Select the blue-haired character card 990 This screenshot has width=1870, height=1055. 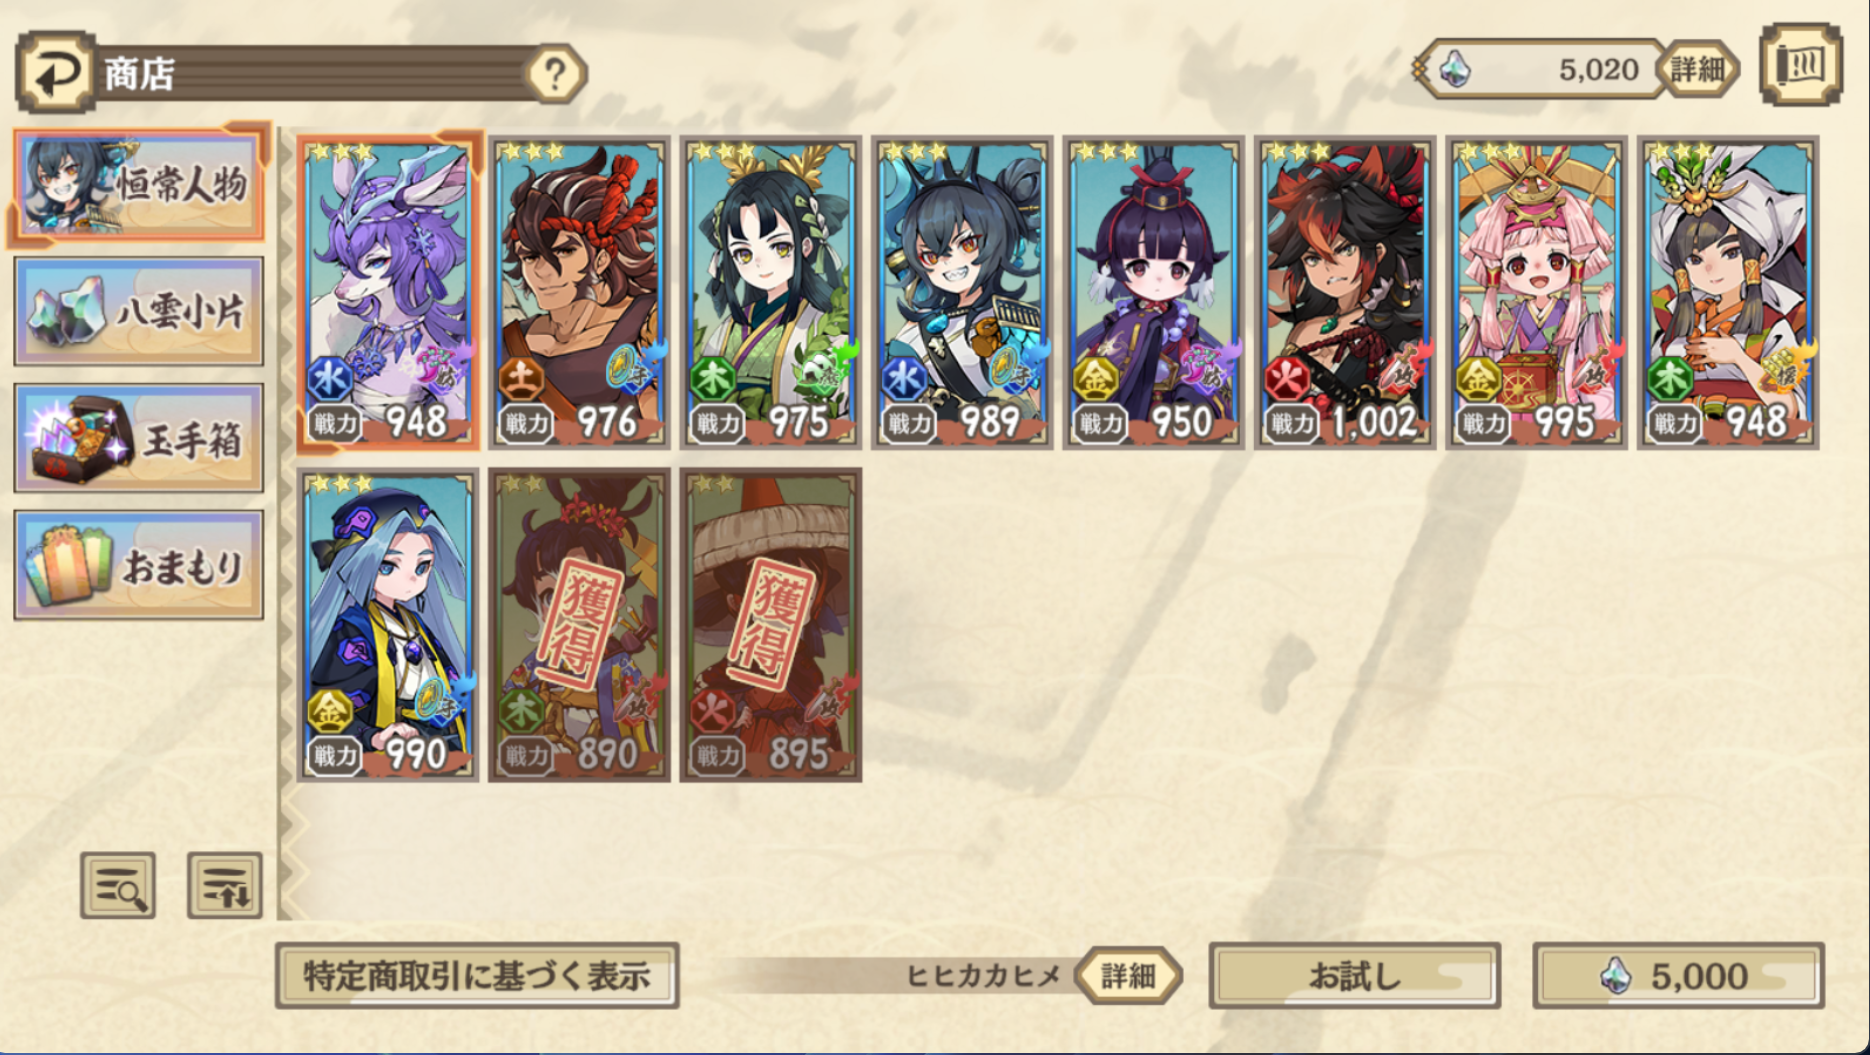388,625
